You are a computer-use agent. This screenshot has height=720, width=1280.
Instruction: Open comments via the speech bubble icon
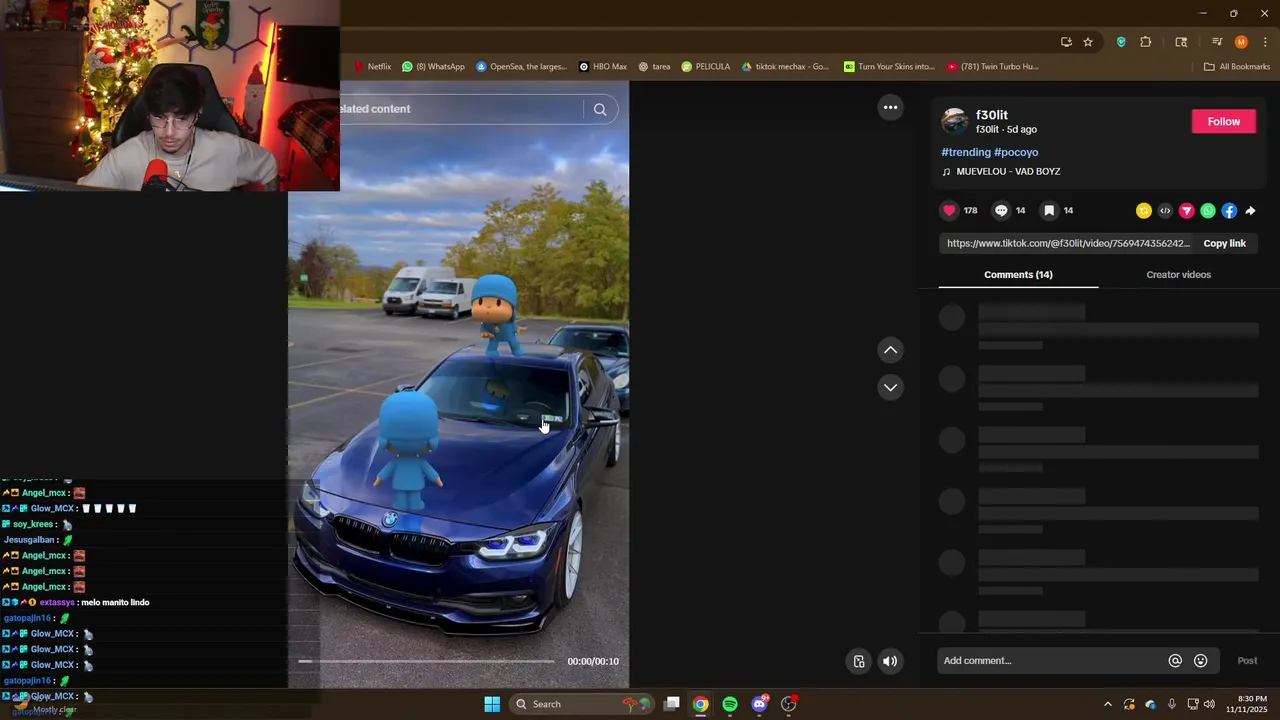click(1001, 210)
